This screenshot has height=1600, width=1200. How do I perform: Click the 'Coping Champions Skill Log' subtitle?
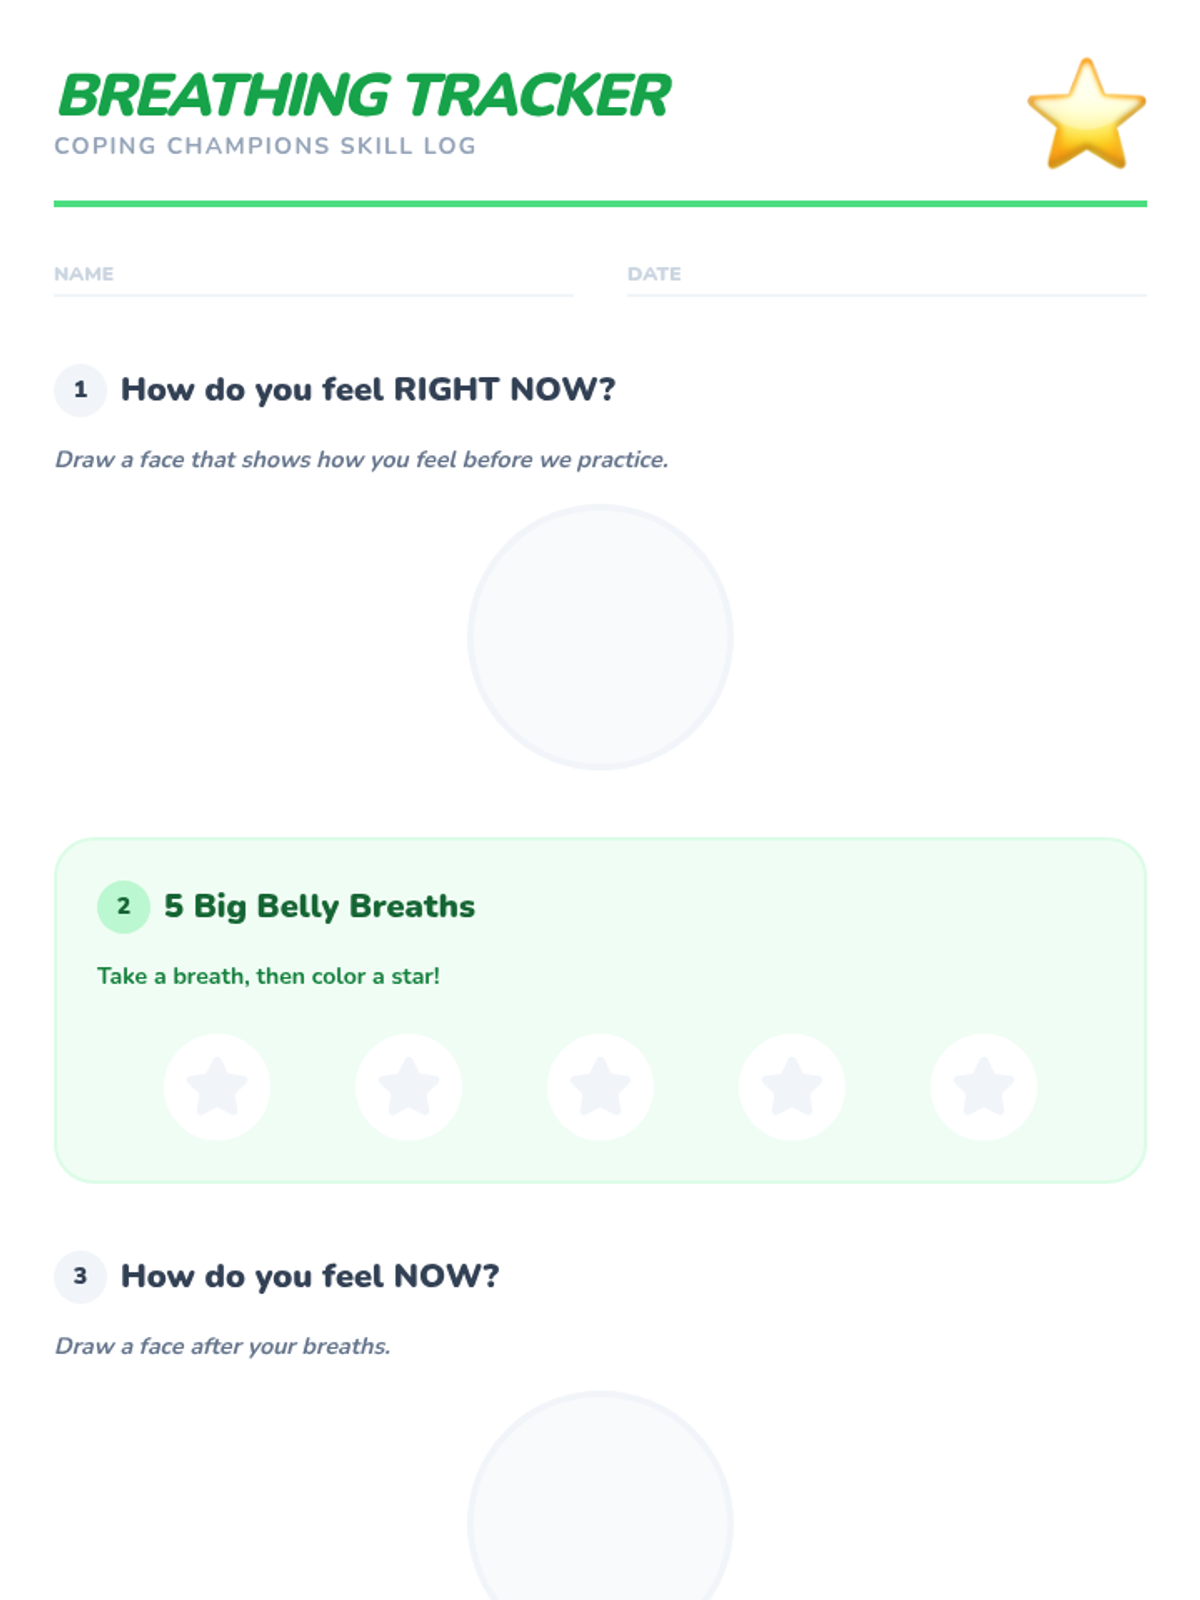tap(265, 146)
